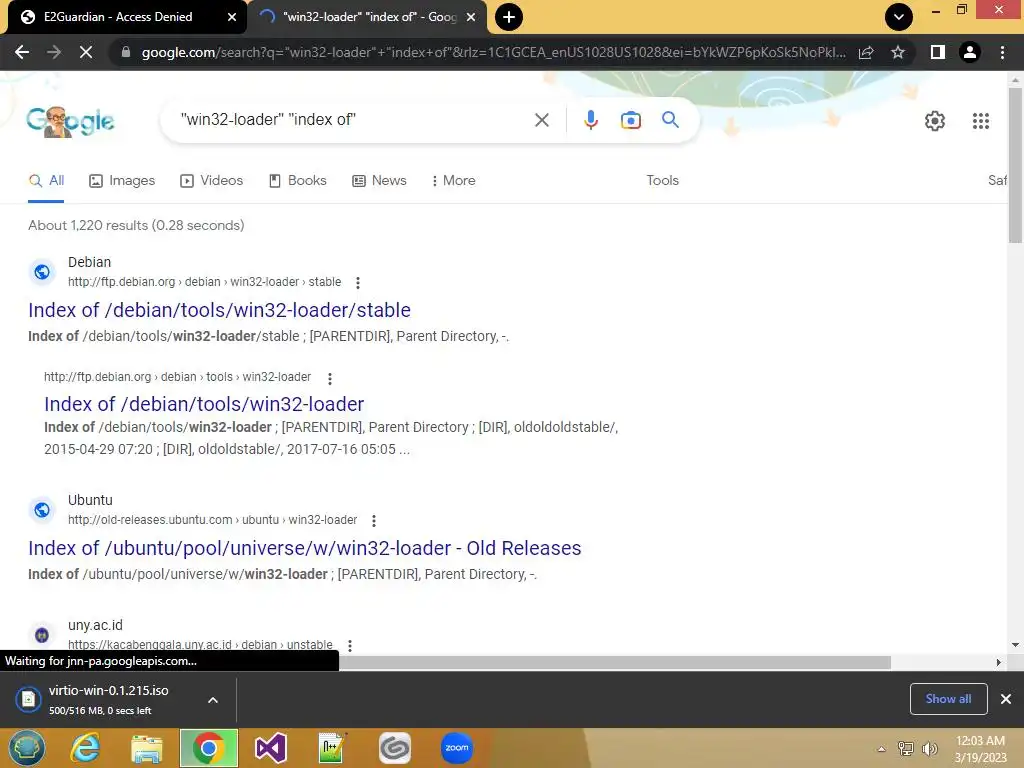Viewport: 1024px width, 768px height.
Task: Show all downloads
Action: [x=948, y=699]
